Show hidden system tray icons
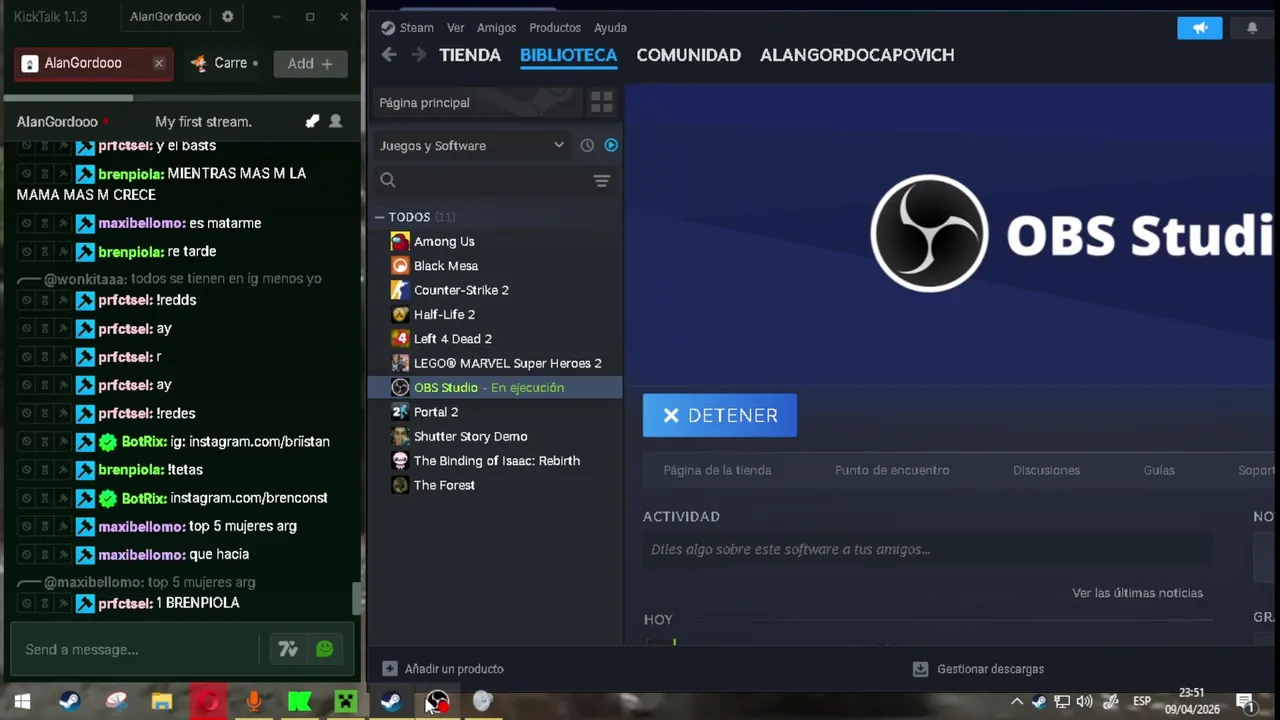The width and height of the screenshot is (1280, 720). click(x=1017, y=702)
